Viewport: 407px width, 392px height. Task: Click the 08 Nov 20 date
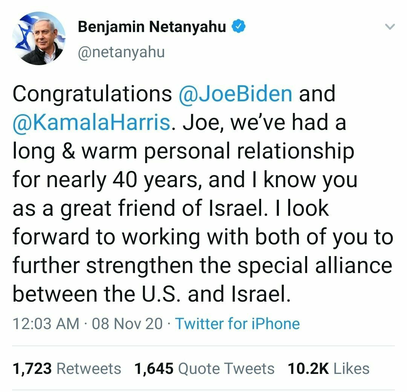127,324
